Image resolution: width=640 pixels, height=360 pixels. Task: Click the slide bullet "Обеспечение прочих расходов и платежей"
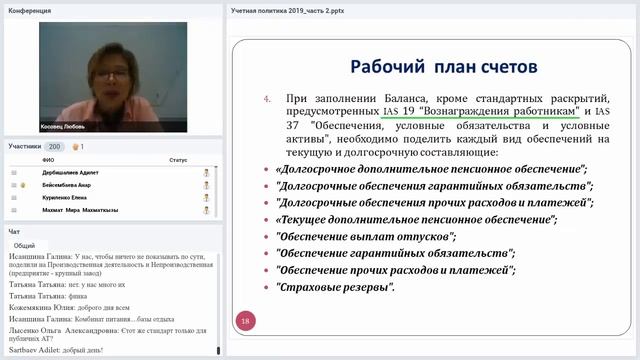(396, 270)
